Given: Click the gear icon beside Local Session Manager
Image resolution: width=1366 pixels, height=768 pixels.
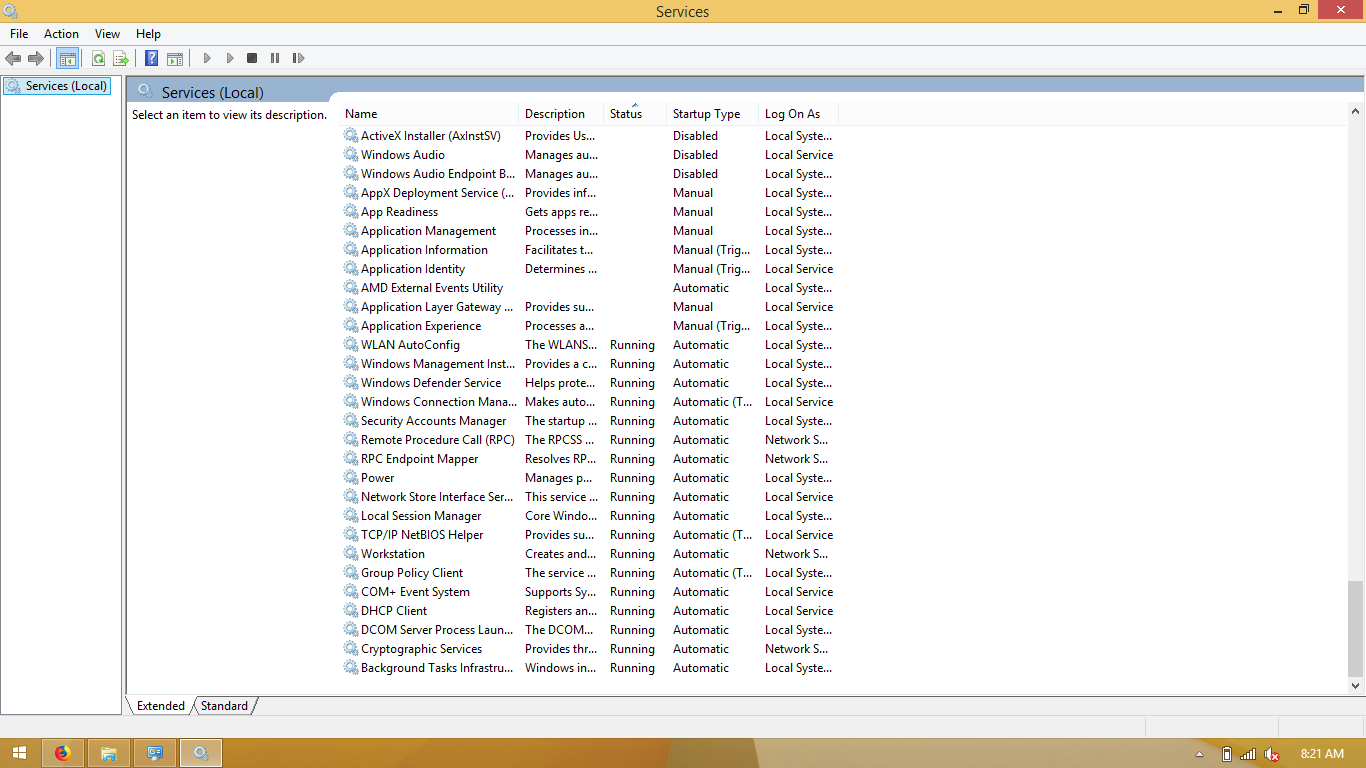Looking at the screenshot, I should pyautogui.click(x=351, y=515).
